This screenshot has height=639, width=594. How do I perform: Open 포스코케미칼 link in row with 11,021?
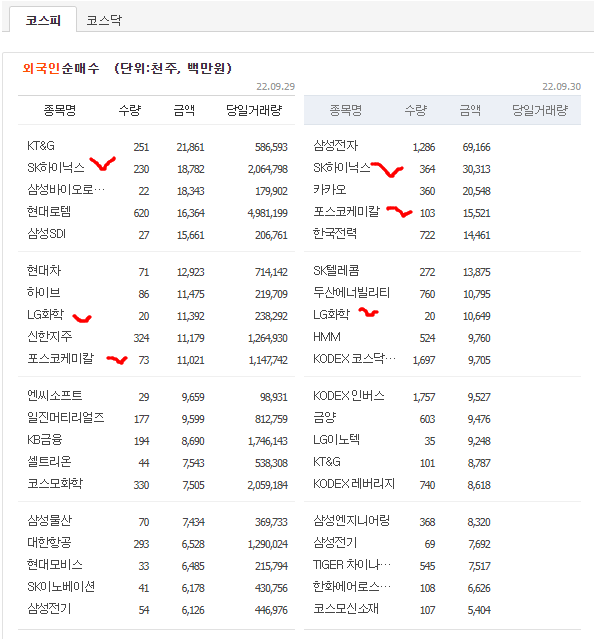(x=60, y=359)
